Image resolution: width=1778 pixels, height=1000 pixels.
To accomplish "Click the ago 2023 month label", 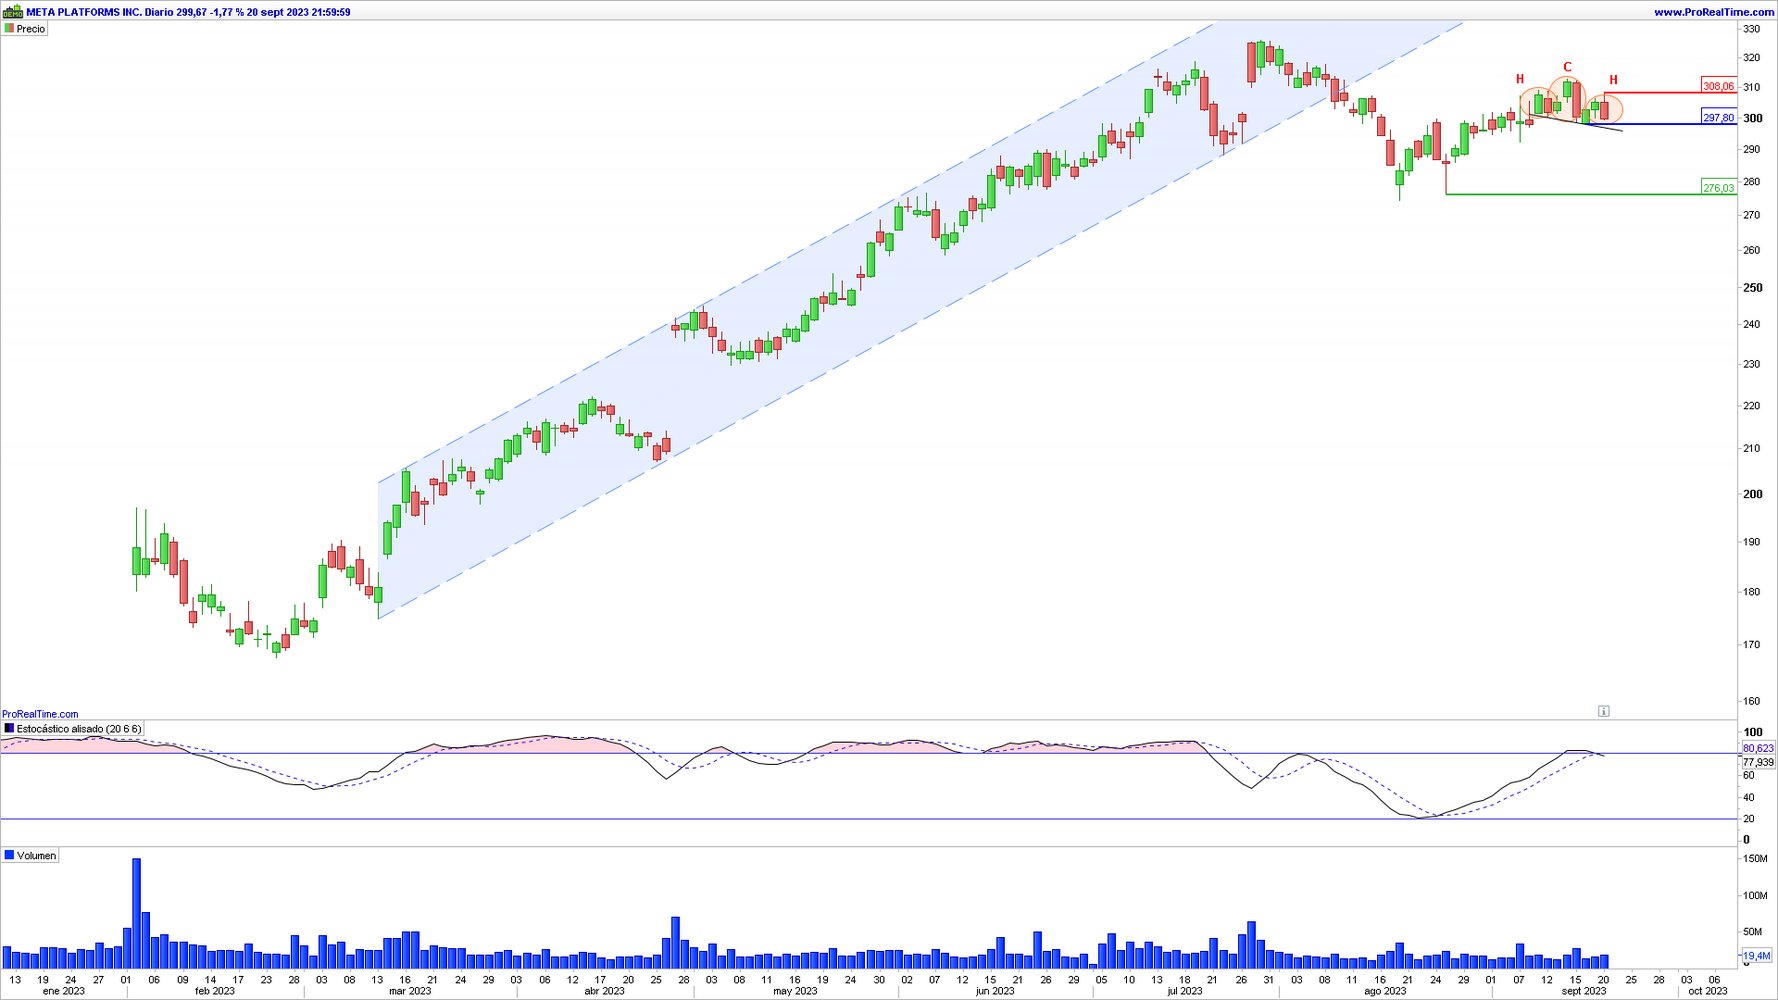I will 1385,991.
